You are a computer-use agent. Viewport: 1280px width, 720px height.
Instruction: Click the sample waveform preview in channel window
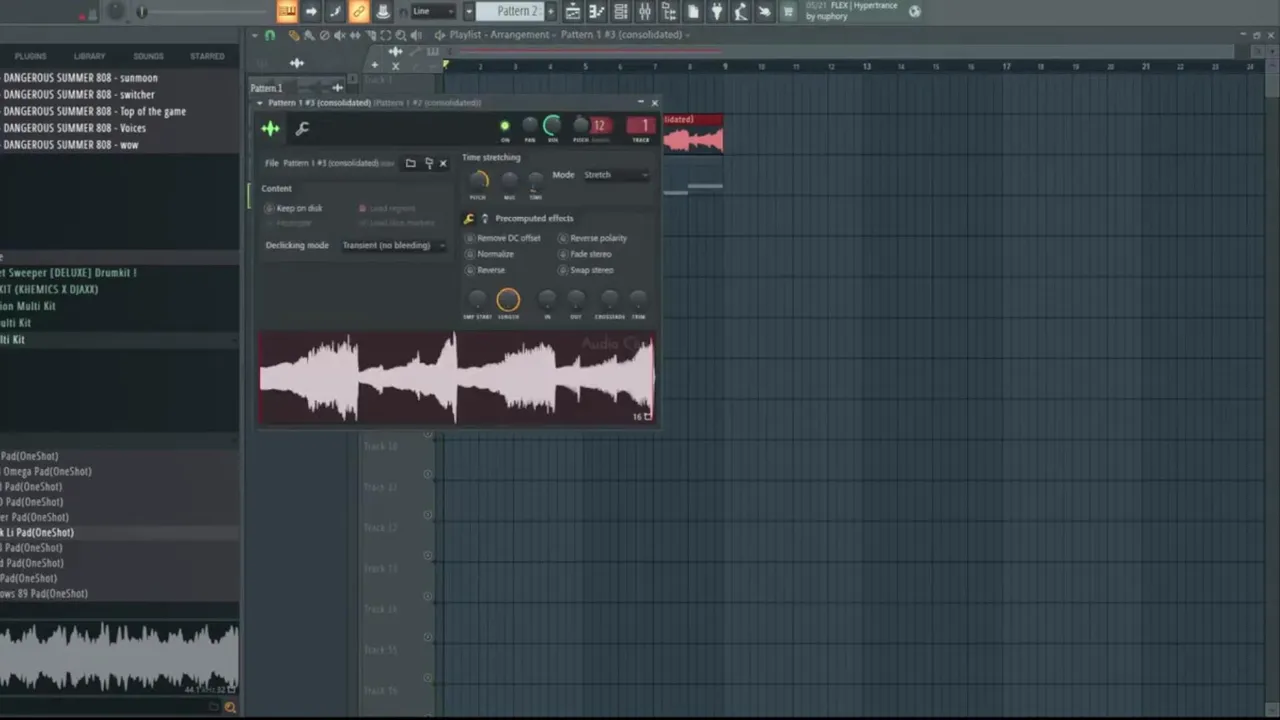pos(456,379)
